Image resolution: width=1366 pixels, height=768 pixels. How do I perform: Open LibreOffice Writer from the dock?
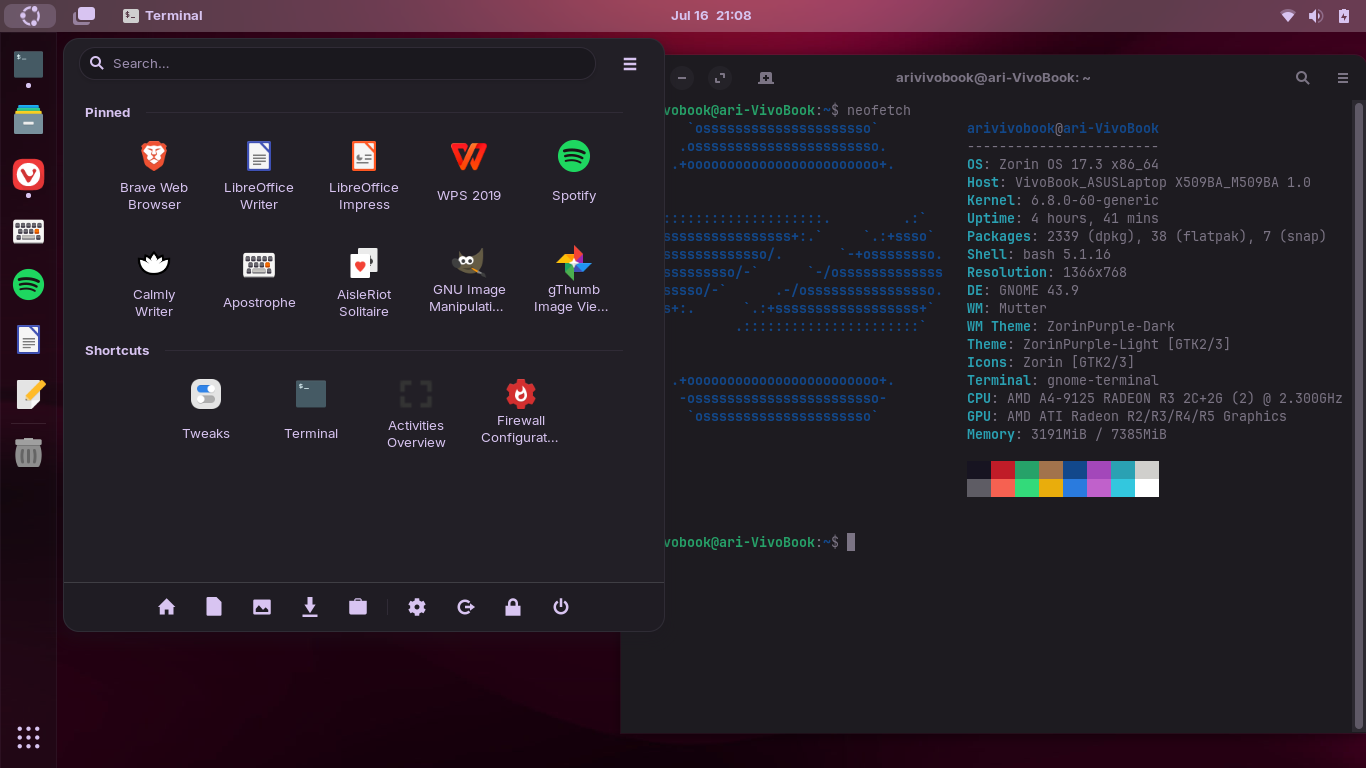click(x=28, y=340)
